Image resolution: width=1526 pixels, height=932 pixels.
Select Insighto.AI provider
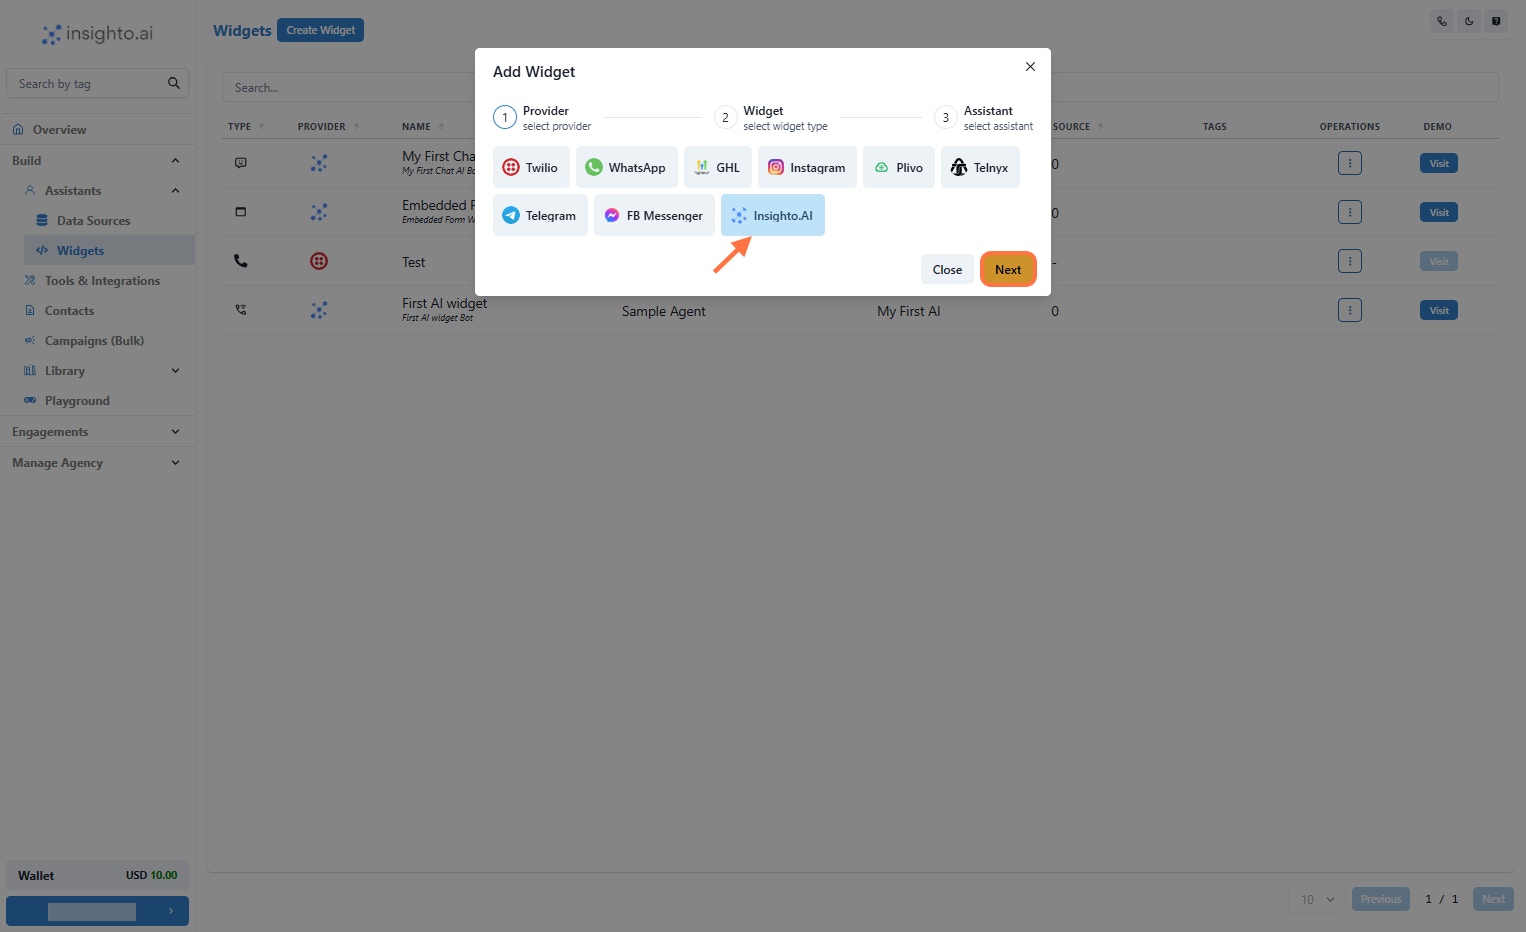773,215
